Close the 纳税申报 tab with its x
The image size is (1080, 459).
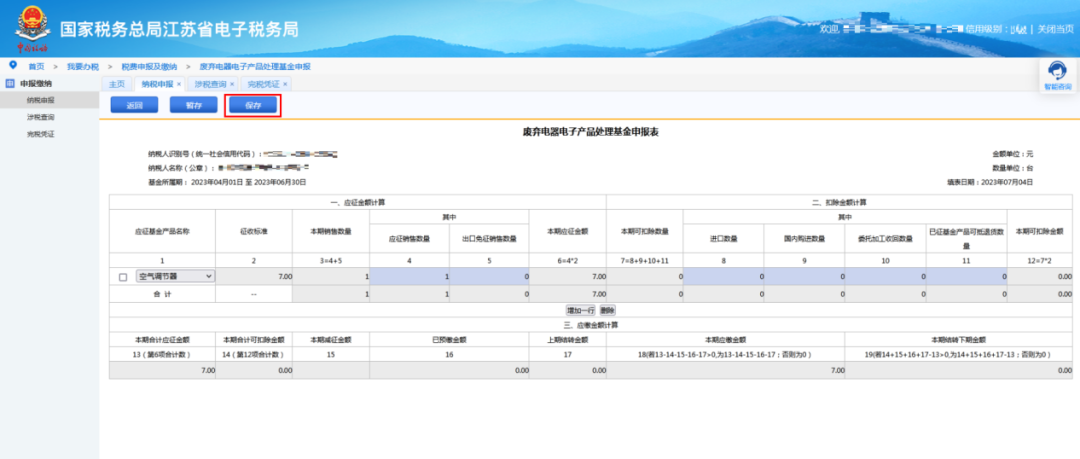179,84
